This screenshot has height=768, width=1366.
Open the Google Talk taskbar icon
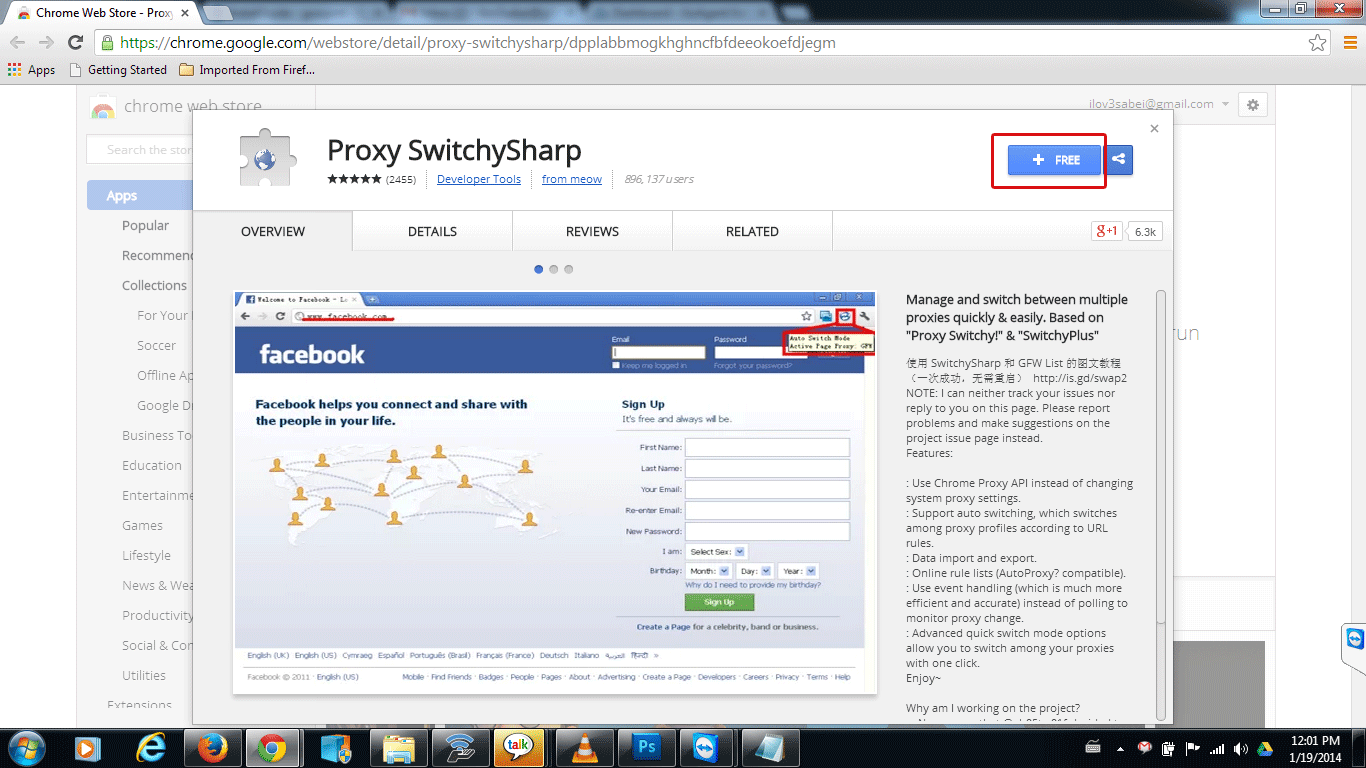[x=520, y=747]
